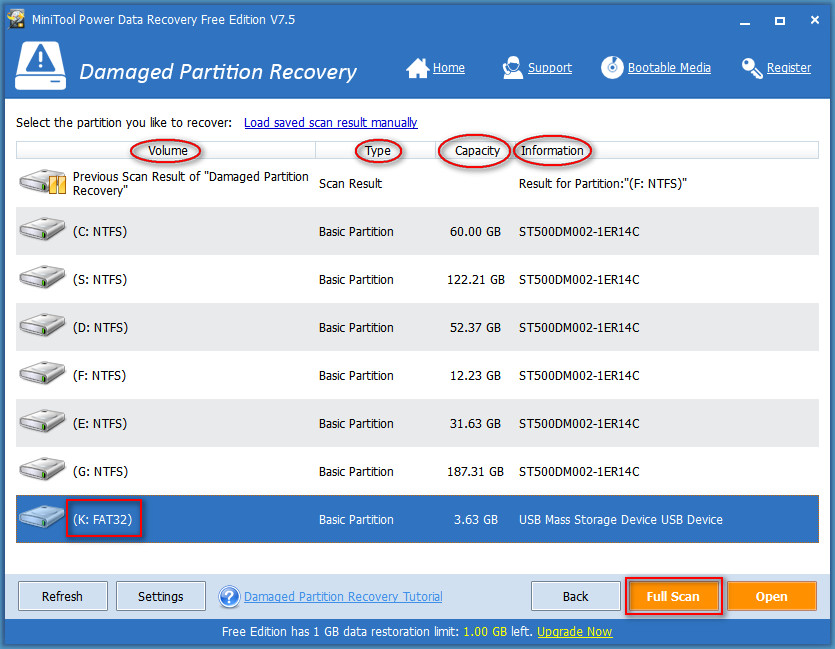
Task: Click the Scan Result type cell
Action: click(x=350, y=184)
